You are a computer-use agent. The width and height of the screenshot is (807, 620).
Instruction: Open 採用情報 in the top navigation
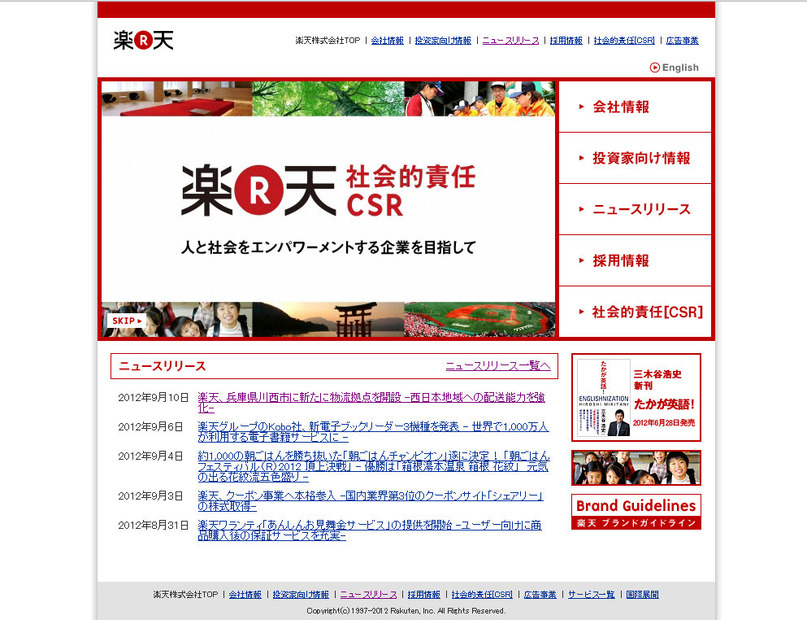coord(566,41)
